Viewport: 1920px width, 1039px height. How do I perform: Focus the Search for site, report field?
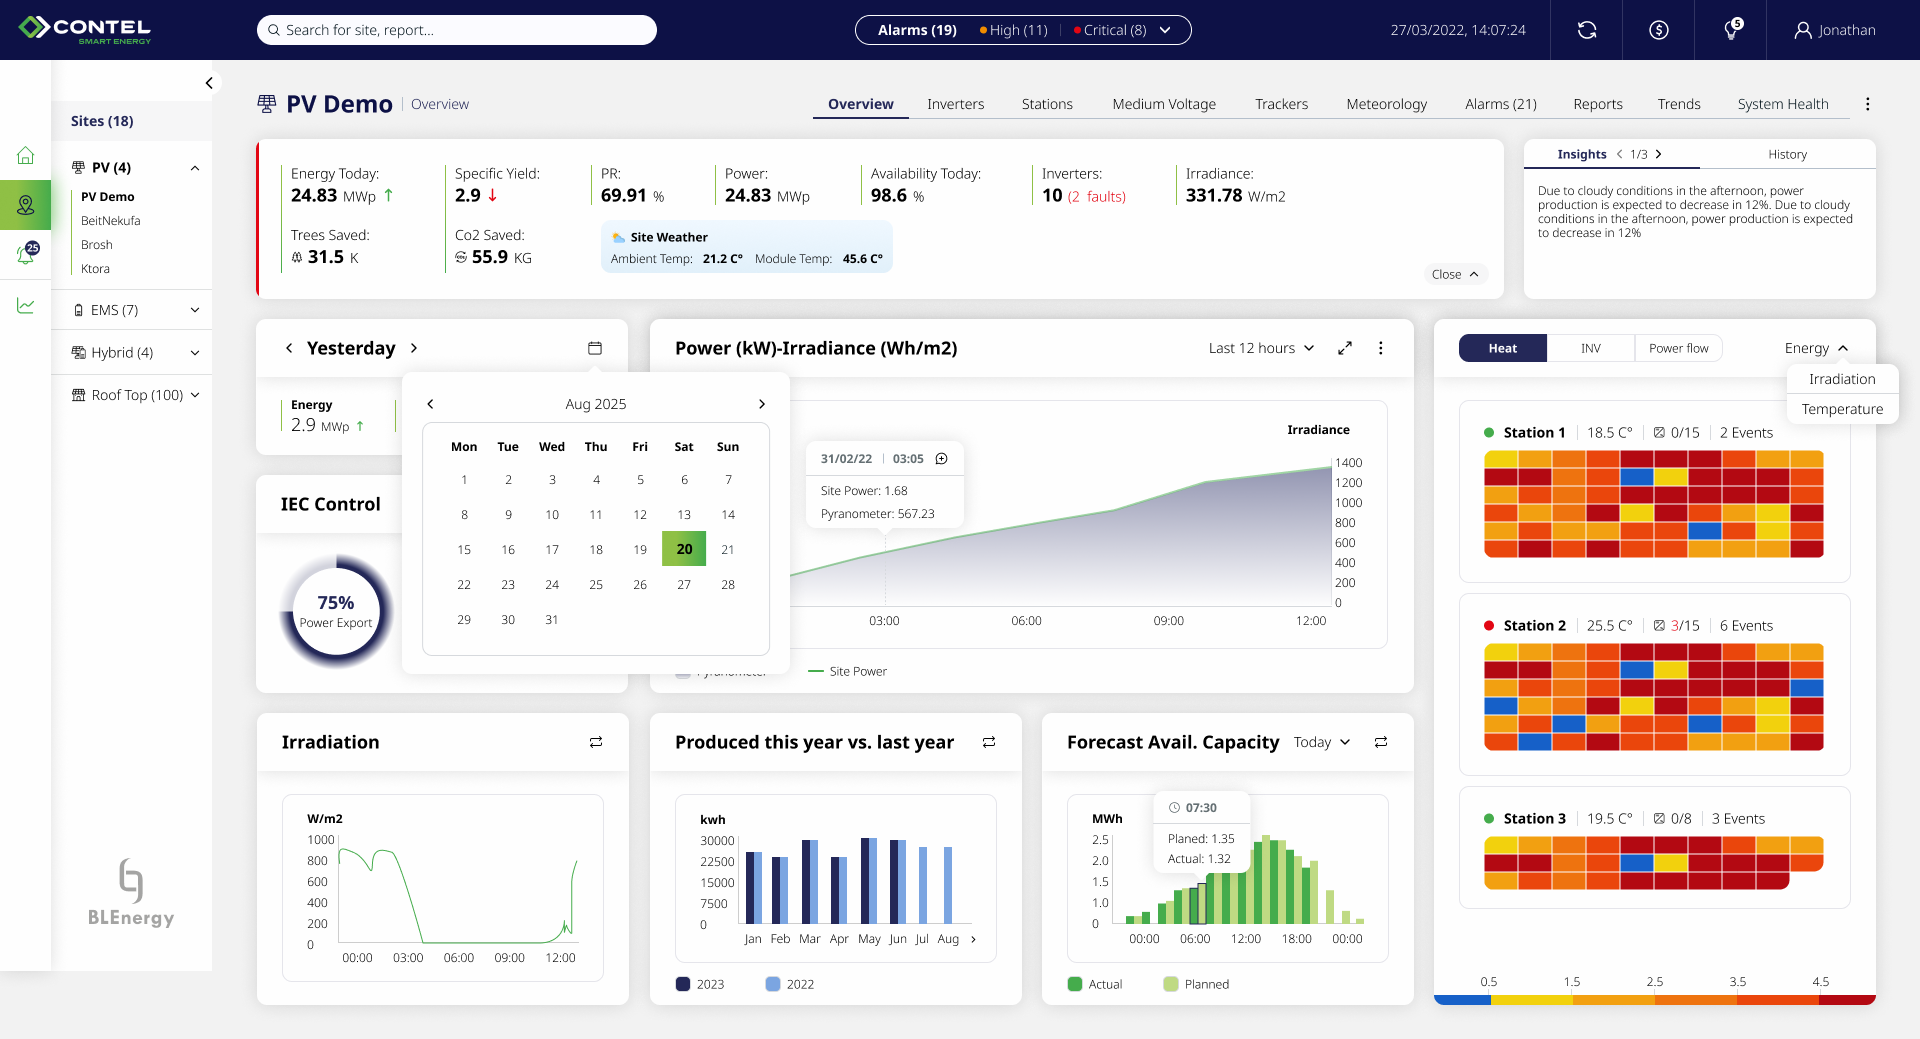(x=457, y=30)
